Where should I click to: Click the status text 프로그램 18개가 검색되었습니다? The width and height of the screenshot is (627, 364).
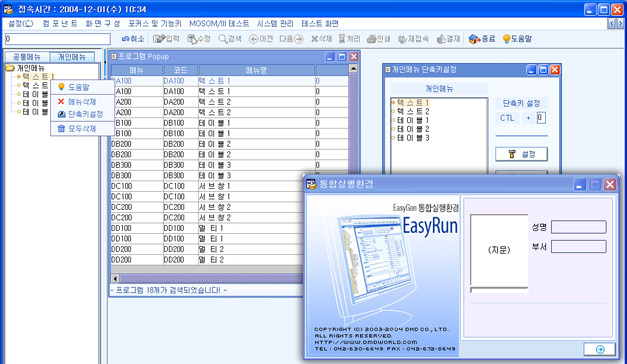coord(169,290)
